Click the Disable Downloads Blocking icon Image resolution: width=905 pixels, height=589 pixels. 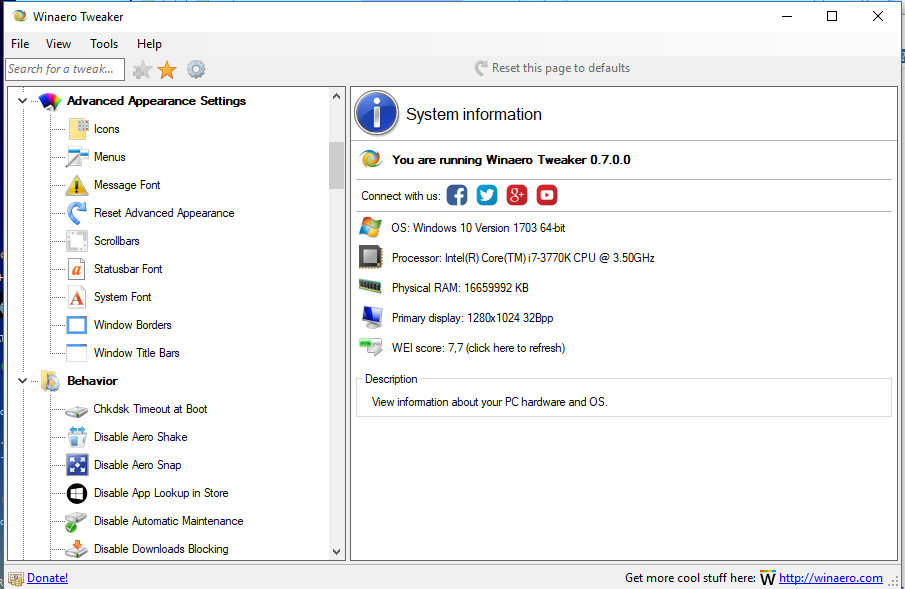click(x=76, y=549)
